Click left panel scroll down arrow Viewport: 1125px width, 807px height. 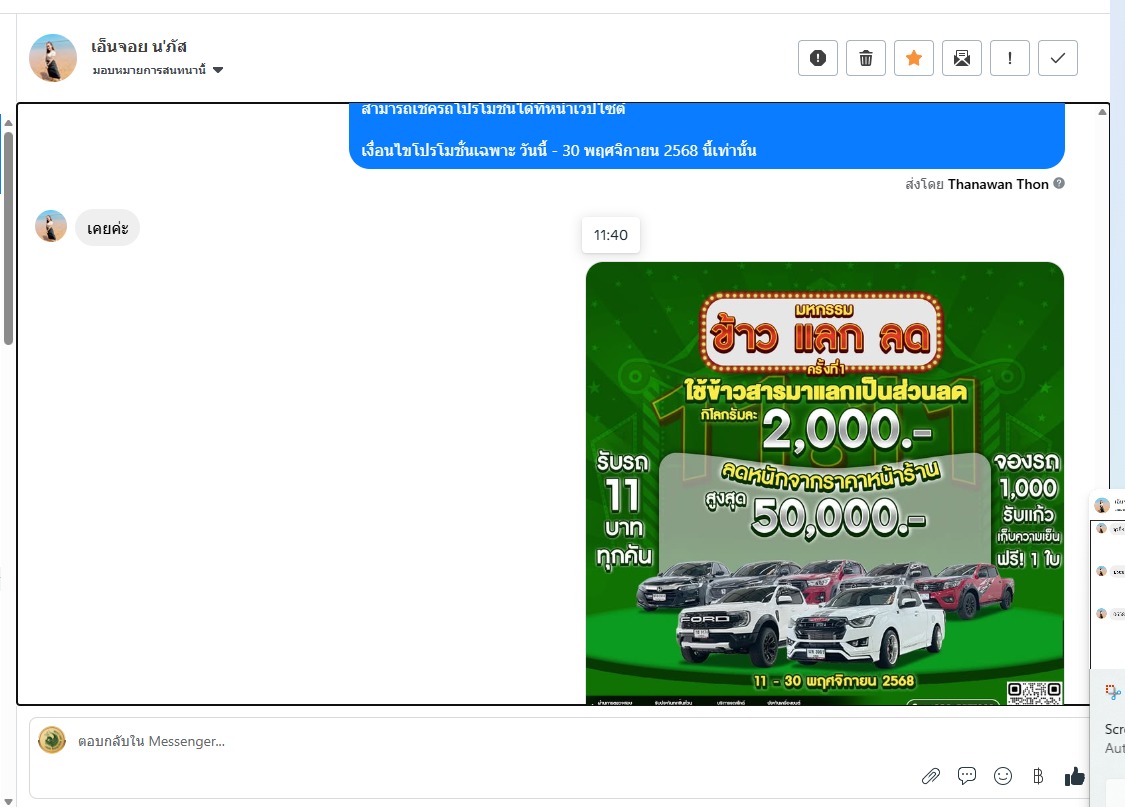8,801
